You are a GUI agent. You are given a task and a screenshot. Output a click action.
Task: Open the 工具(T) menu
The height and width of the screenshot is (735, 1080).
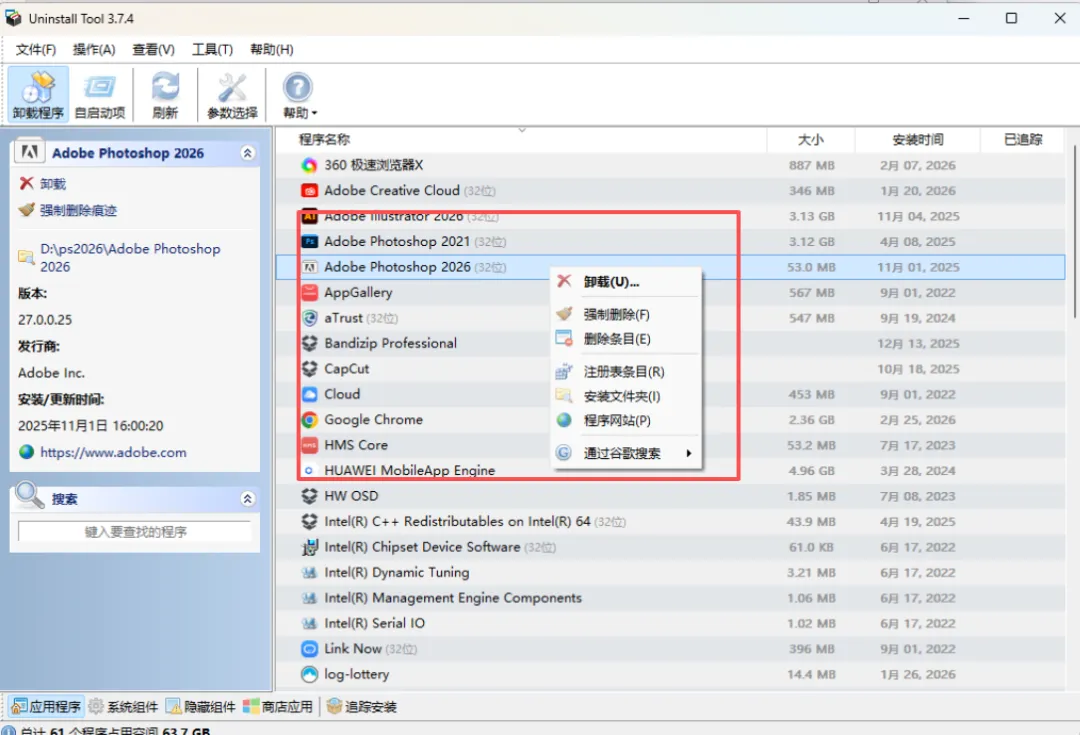(212, 50)
